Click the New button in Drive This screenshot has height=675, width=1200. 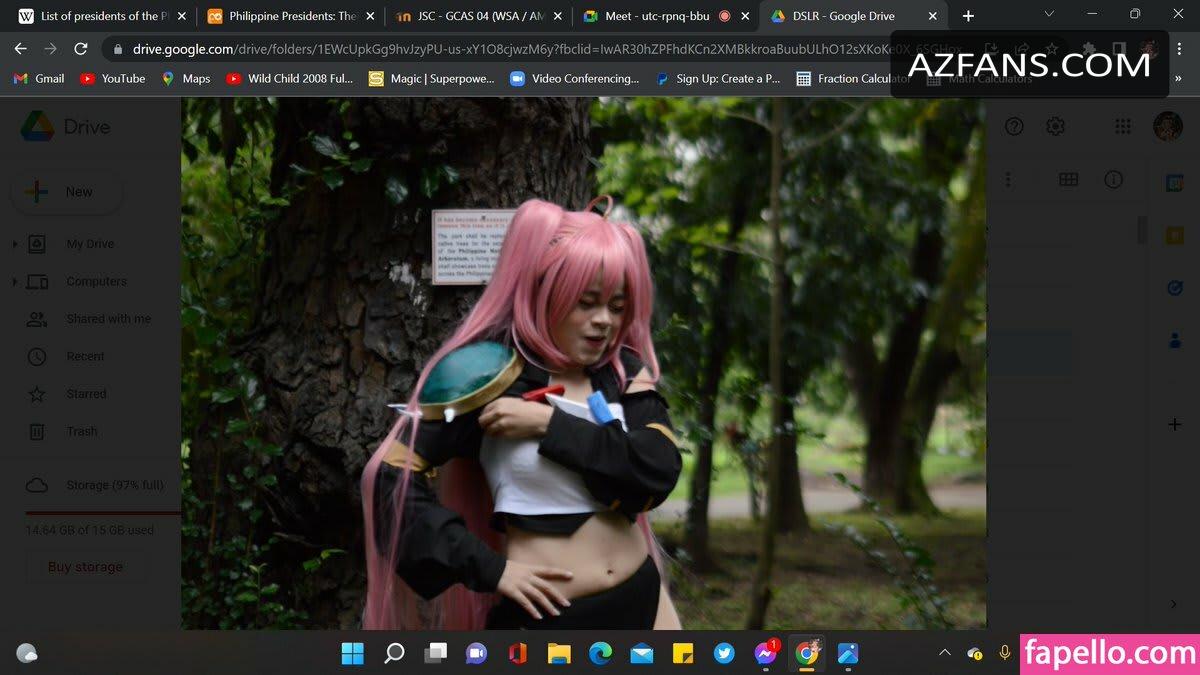click(x=66, y=192)
